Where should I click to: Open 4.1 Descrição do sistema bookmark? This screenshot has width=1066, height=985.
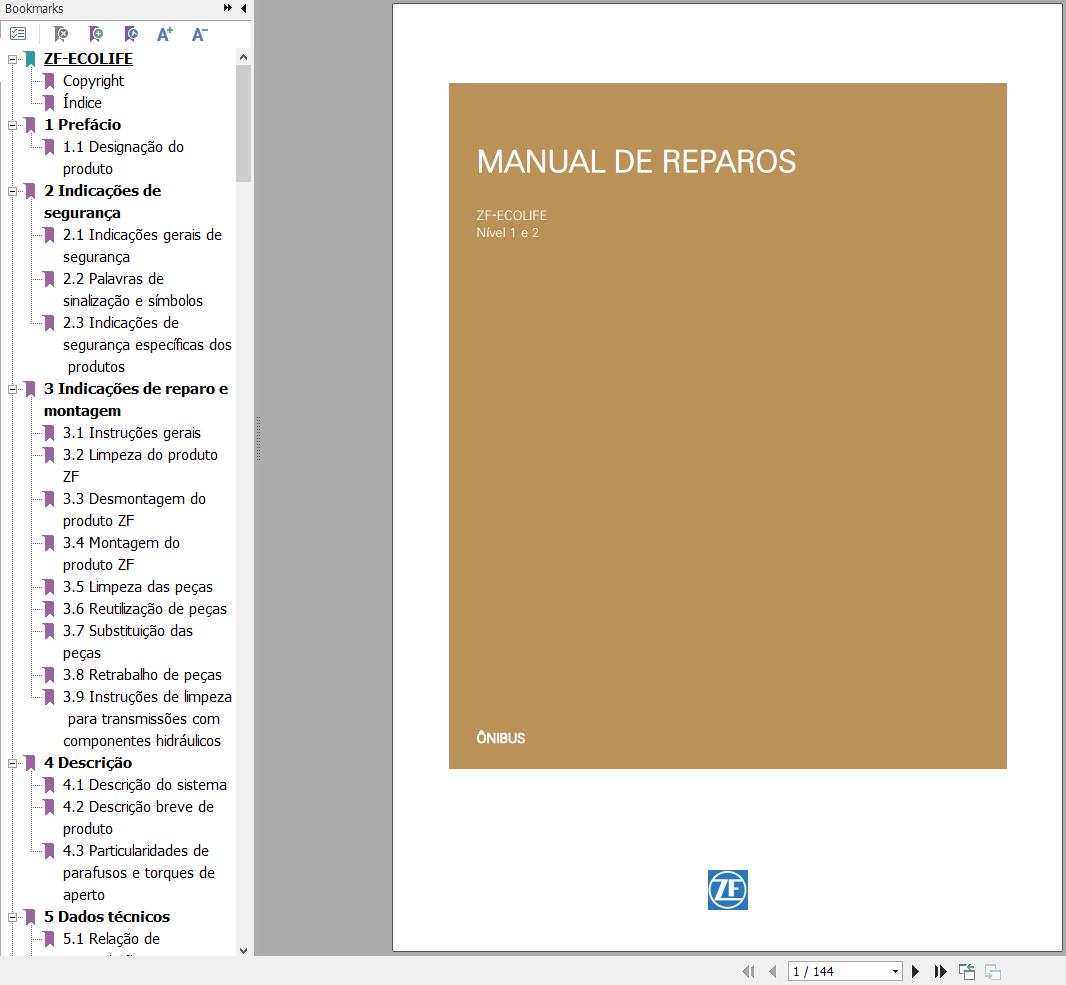coord(145,785)
